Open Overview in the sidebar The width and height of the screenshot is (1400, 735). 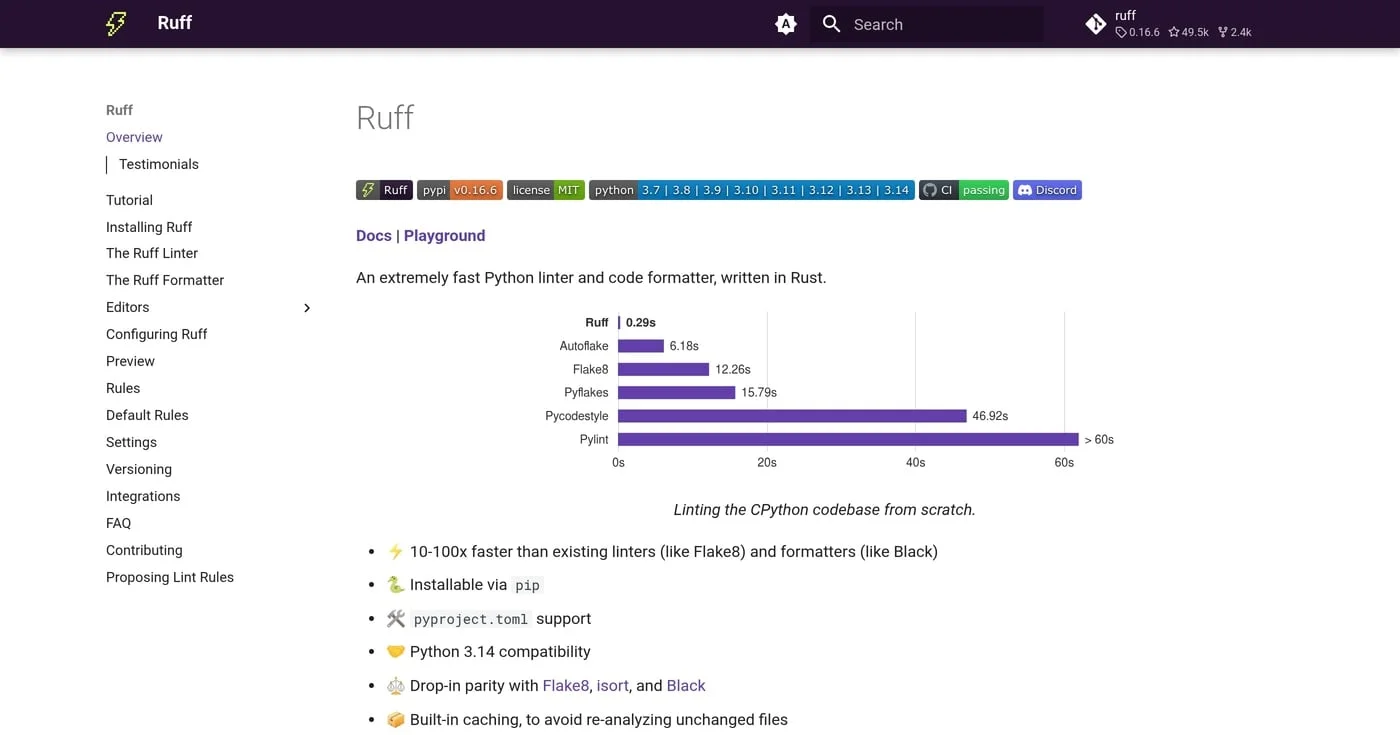(x=134, y=137)
